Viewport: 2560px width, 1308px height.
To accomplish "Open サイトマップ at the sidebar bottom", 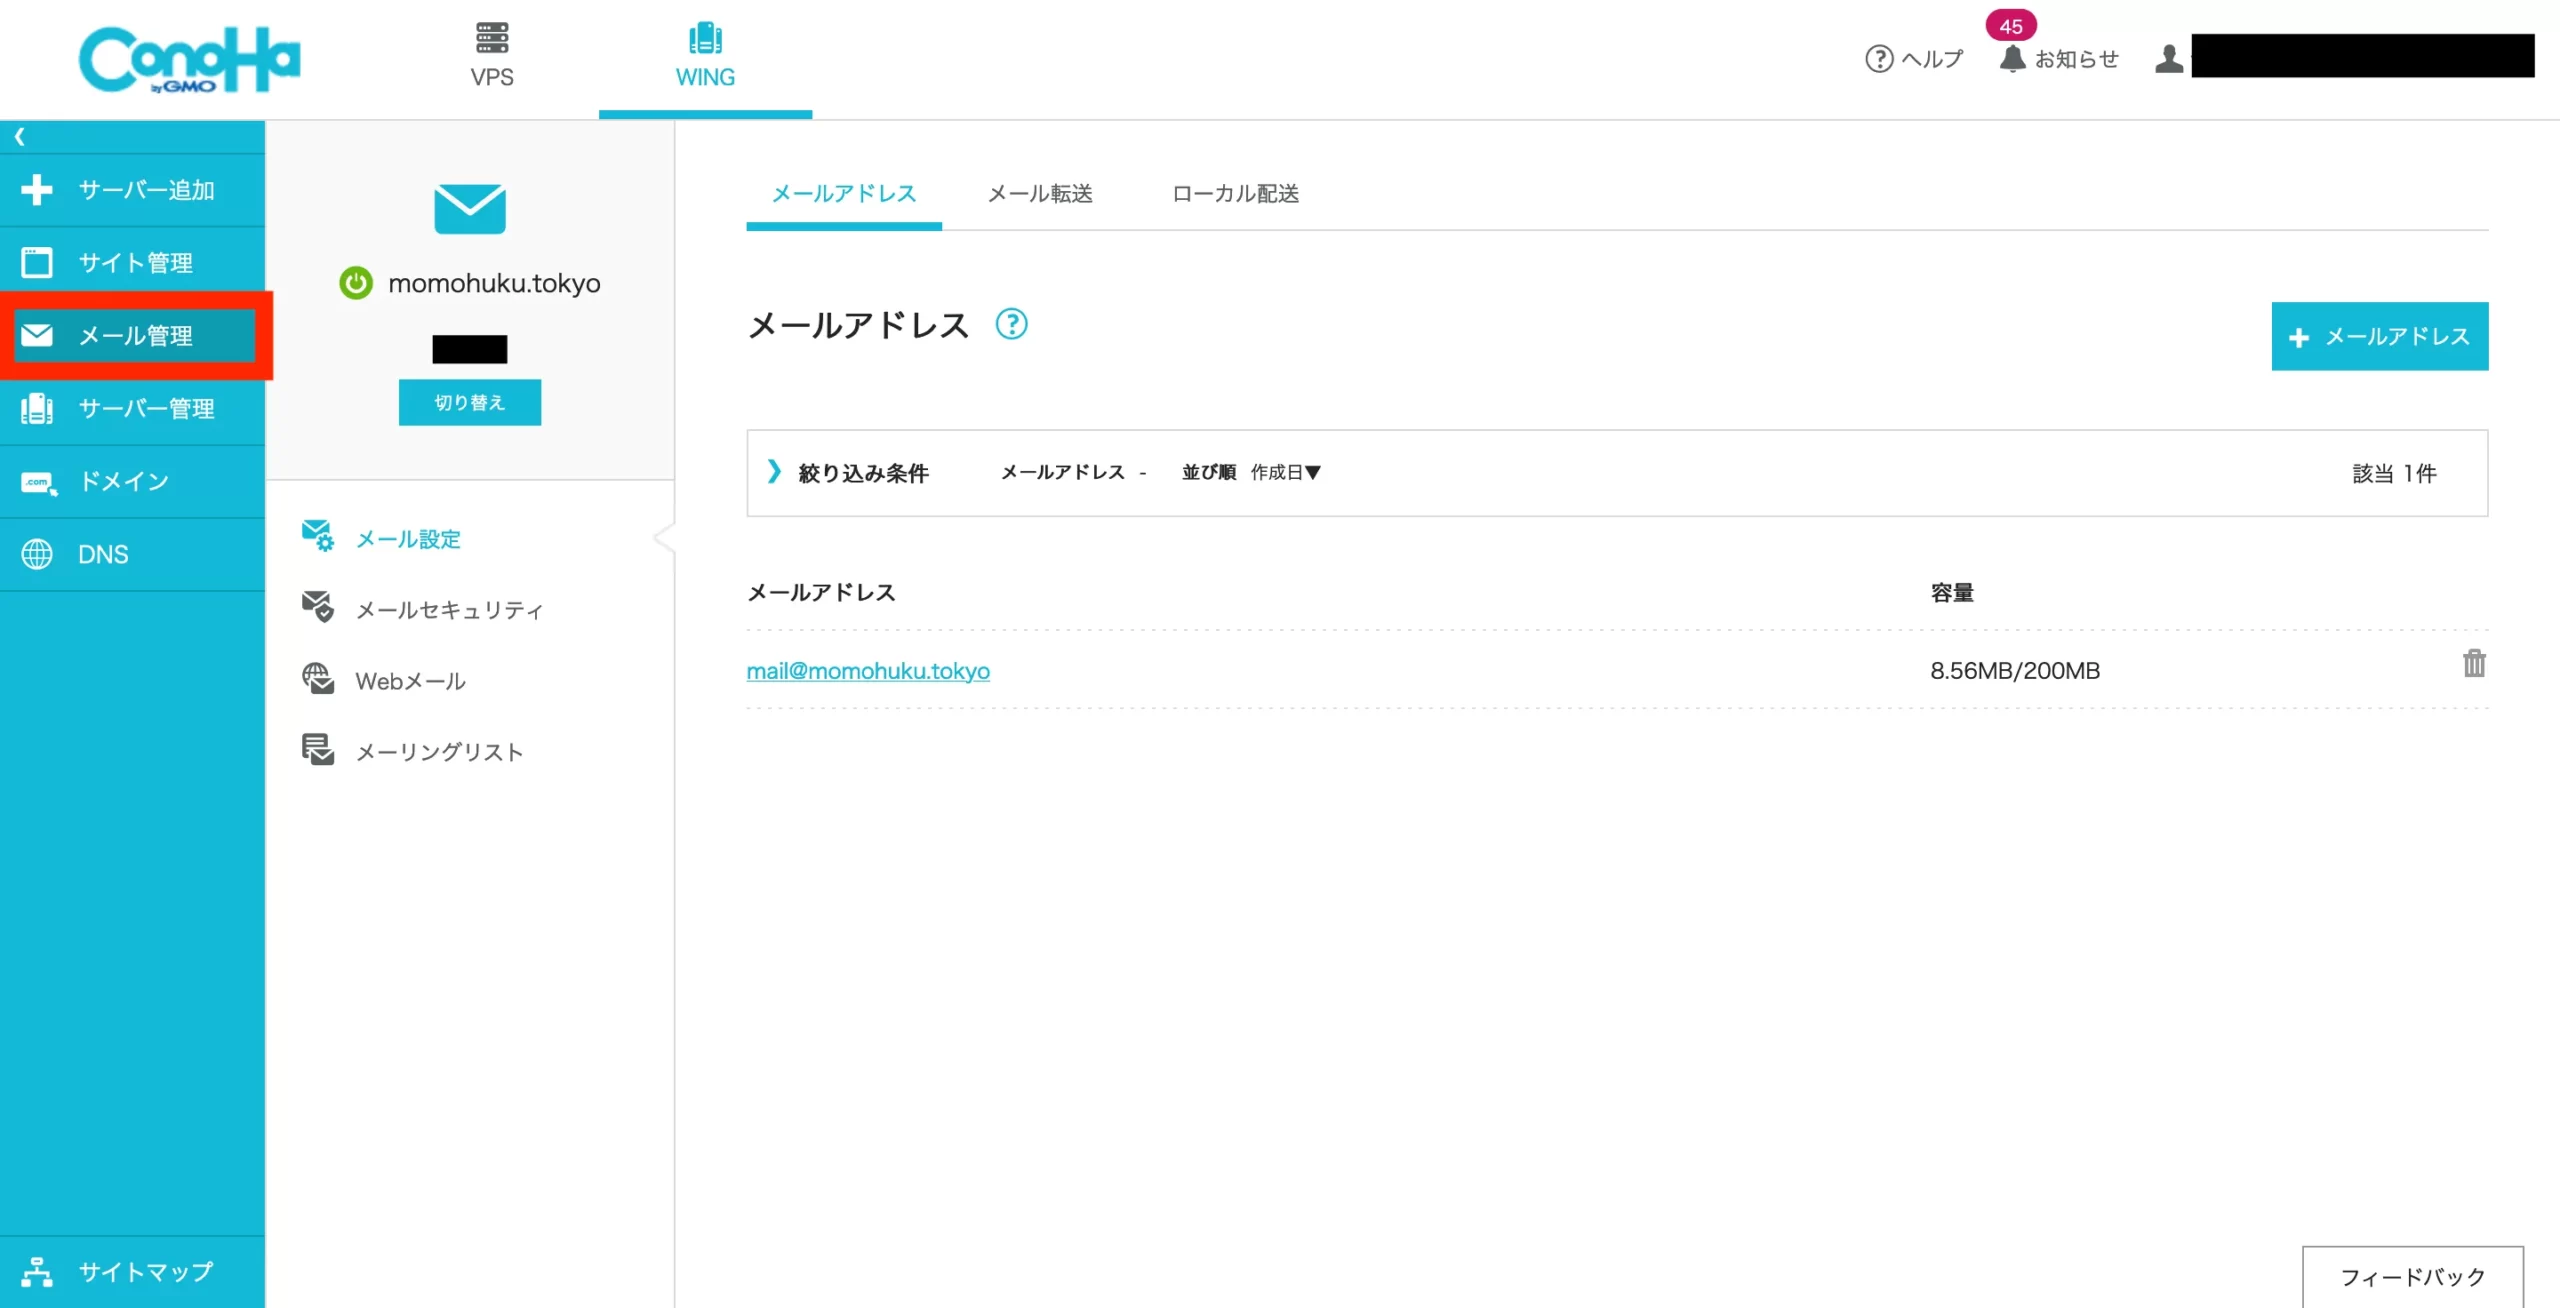I will coord(132,1272).
